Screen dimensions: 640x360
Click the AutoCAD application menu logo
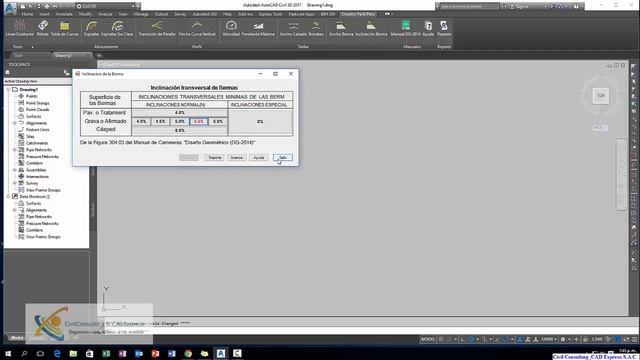(x=10, y=7)
